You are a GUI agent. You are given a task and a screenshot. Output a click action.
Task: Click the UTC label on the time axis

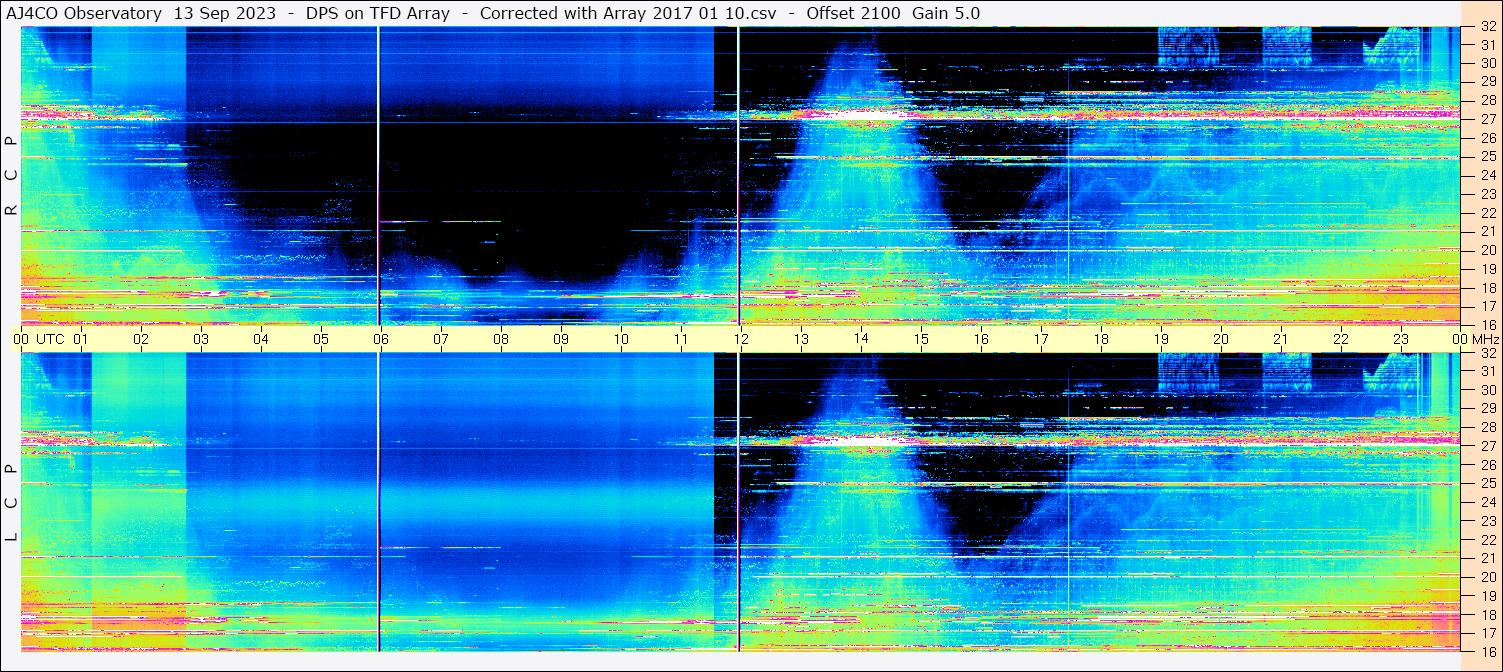[x=50, y=339]
